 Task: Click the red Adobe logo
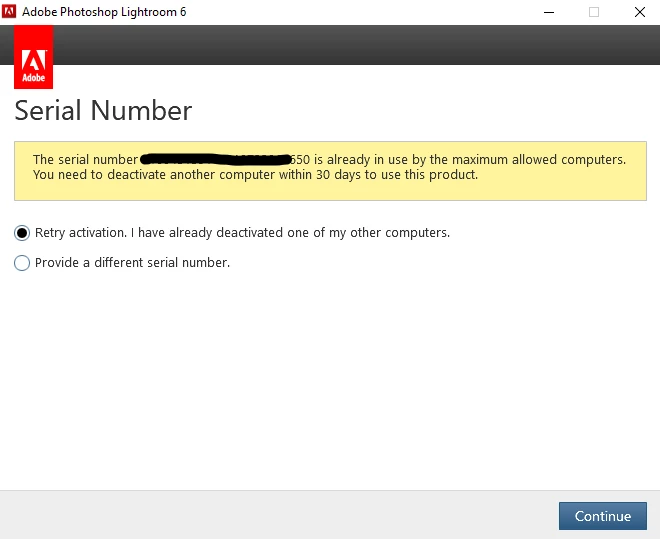click(x=34, y=57)
